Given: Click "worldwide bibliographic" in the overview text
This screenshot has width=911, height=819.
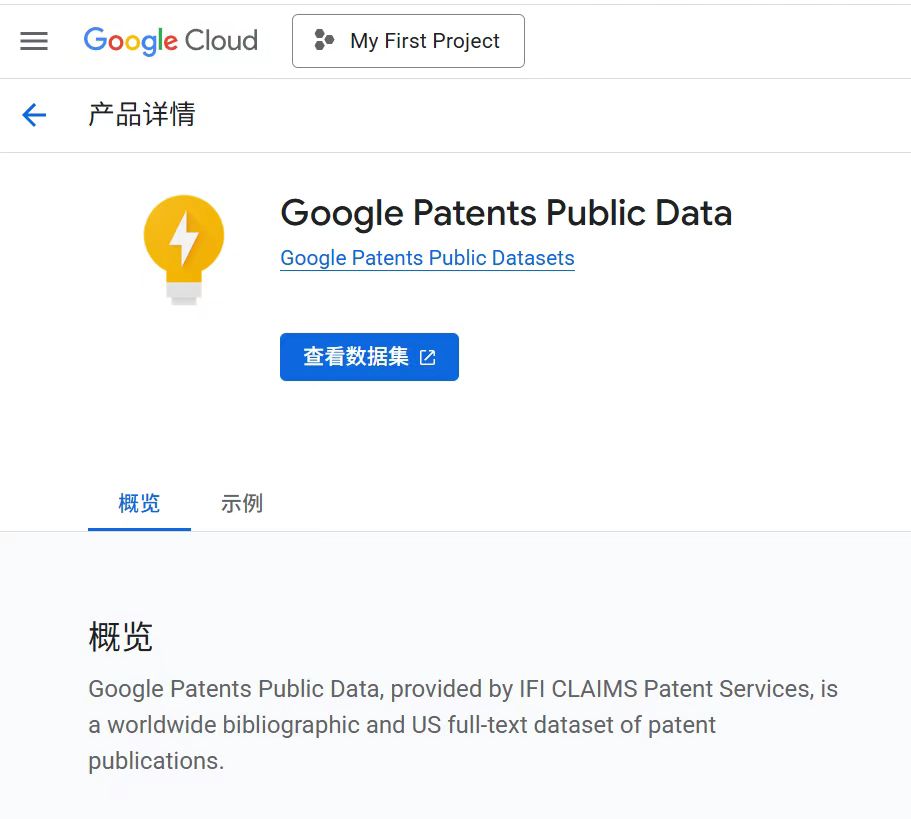Looking at the screenshot, I should (234, 725).
